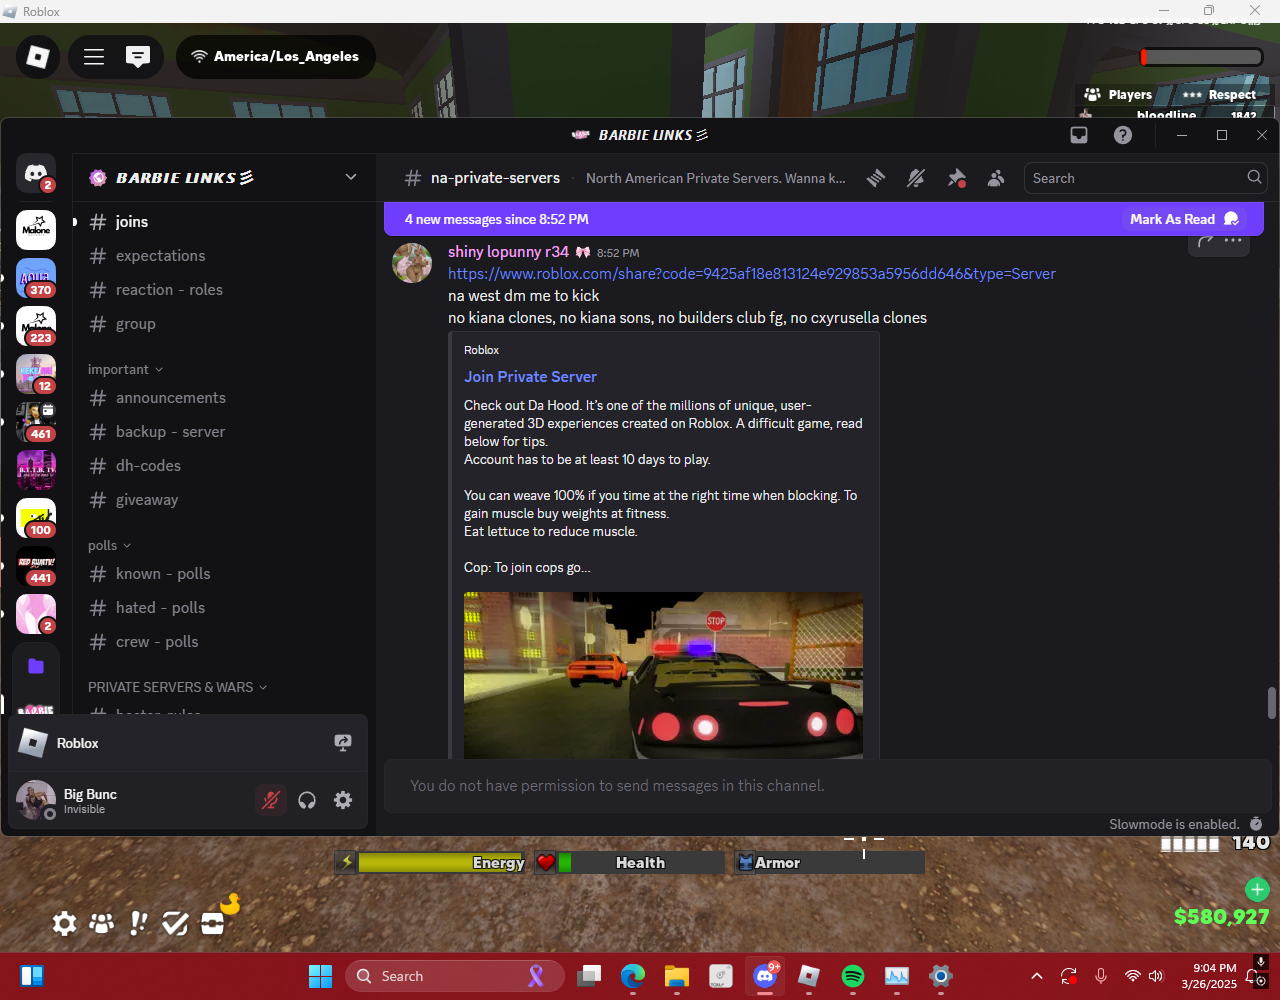
Task: Toggle channel notification mute bell
Action: click(x=916, y=178)
